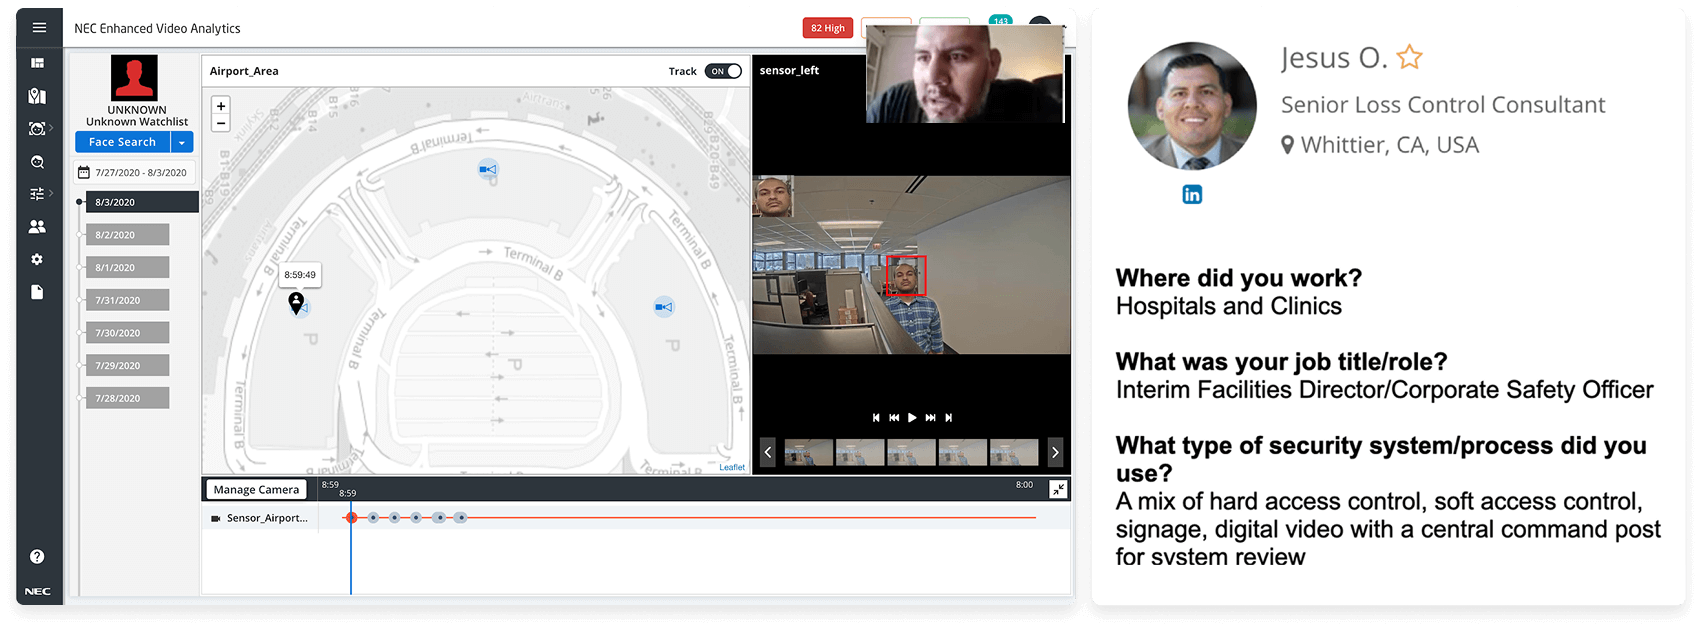Click the Face Search button
1702x630 pixels.
pyautogui.click(x=122, y=142)
